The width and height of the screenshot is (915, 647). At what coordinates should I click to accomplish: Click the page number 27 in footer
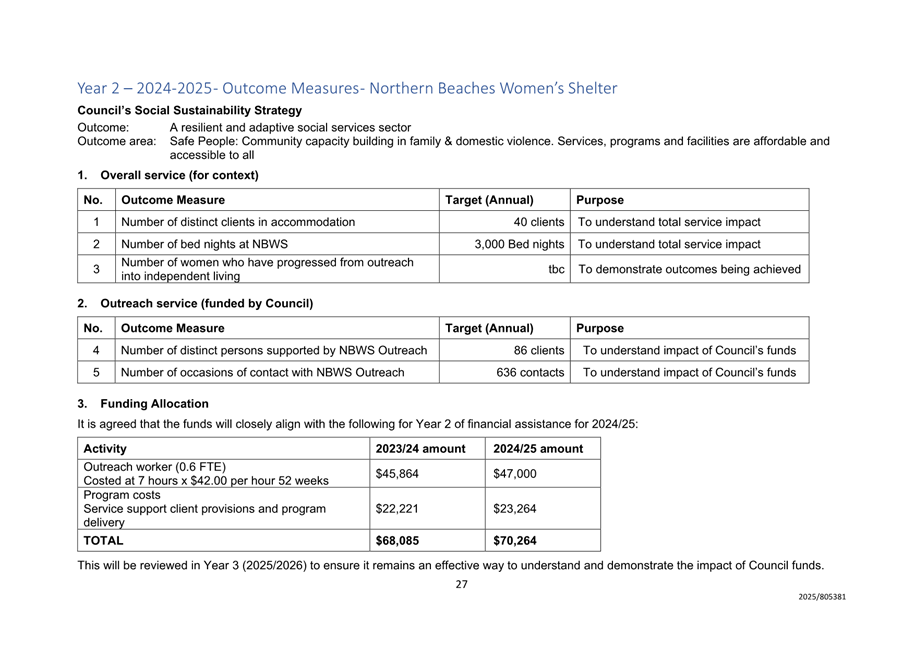coord(461,585)
